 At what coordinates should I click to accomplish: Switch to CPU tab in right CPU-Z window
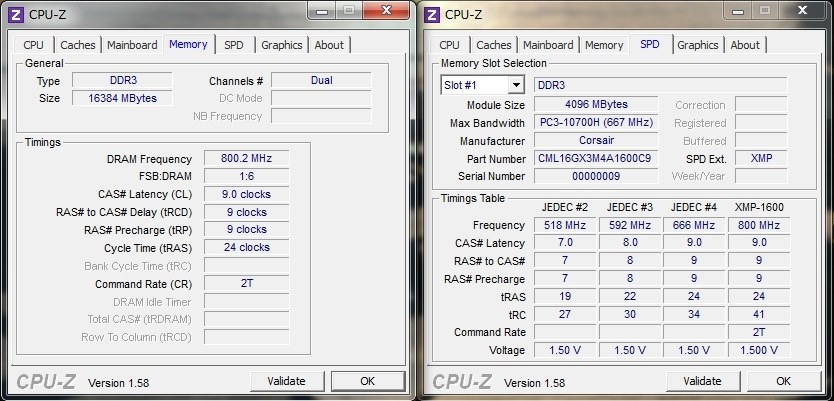pos(449,45)
